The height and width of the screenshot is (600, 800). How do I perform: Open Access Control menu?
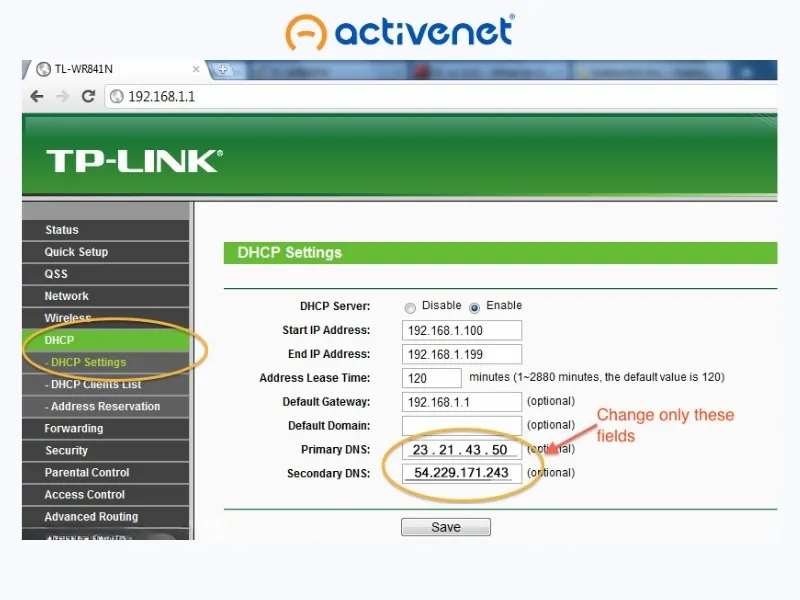[106, 495]
